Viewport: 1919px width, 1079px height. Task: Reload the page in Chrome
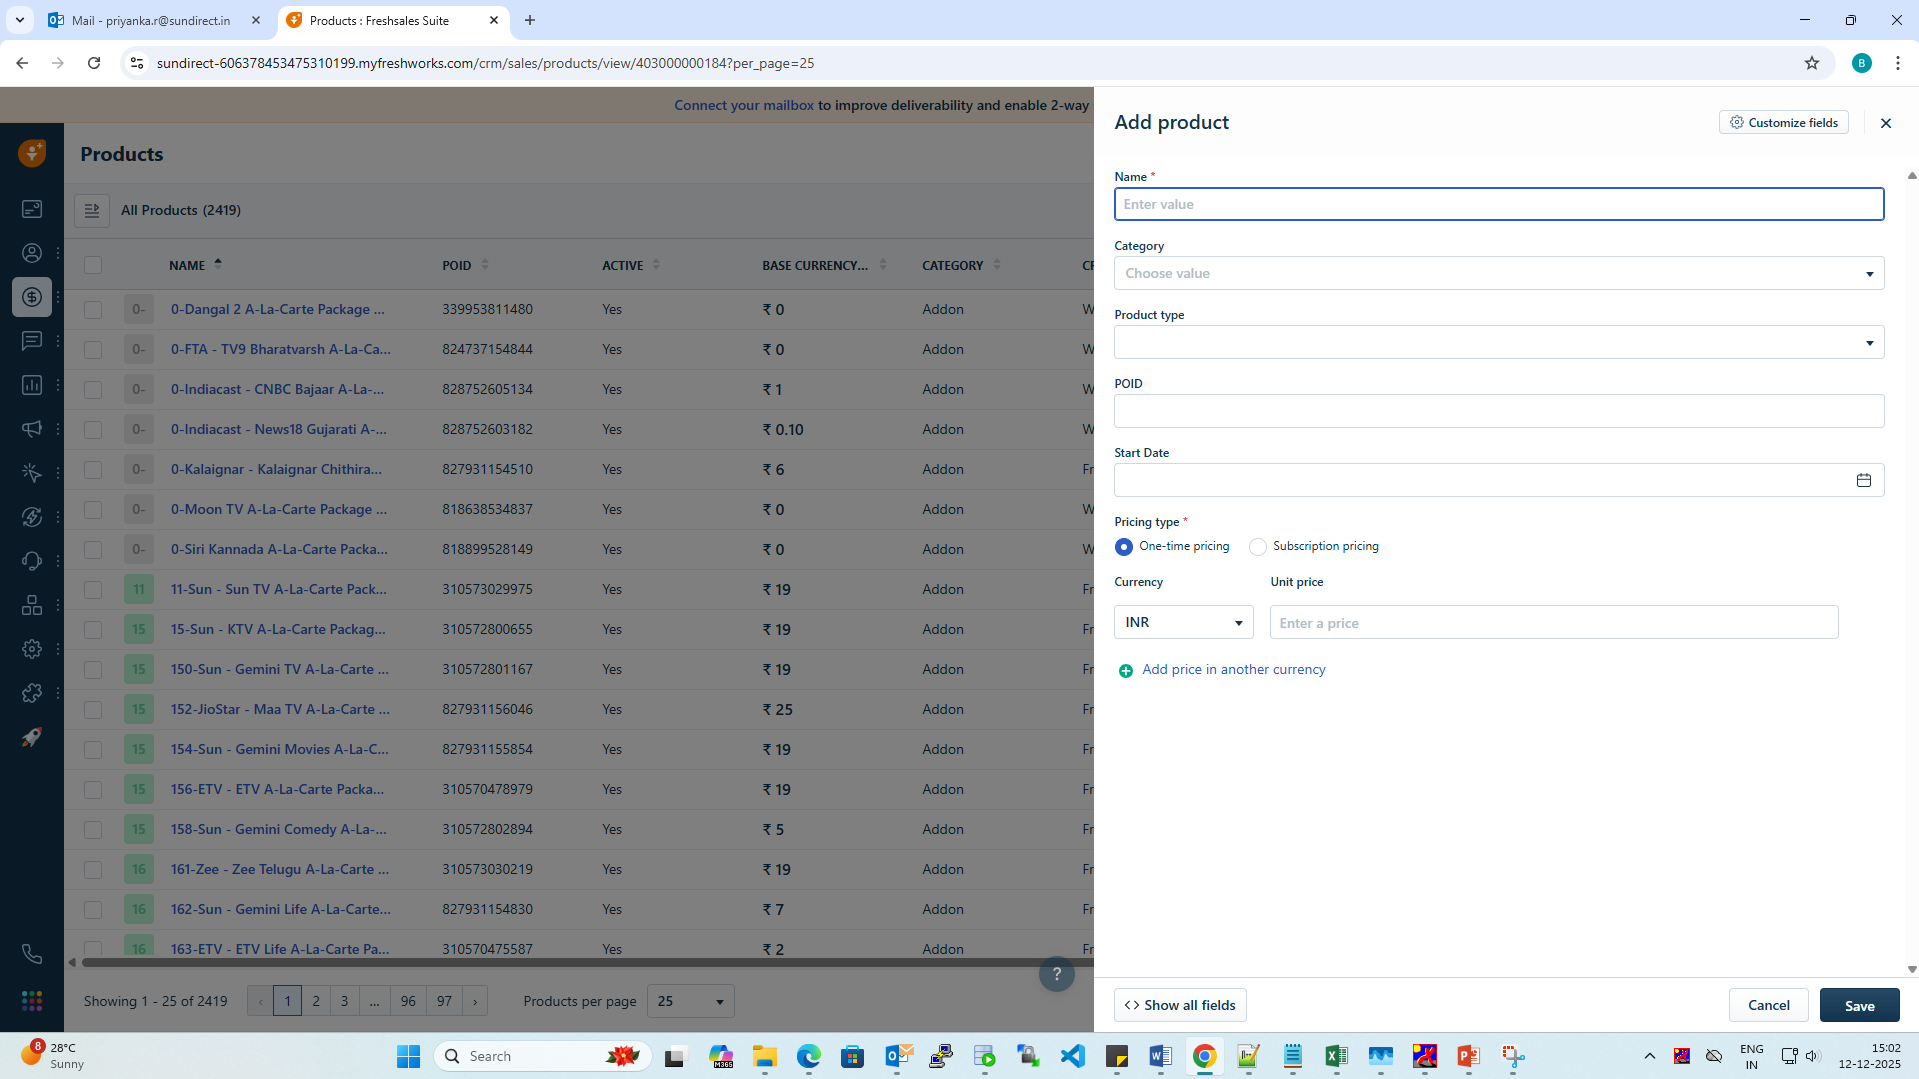94,63
